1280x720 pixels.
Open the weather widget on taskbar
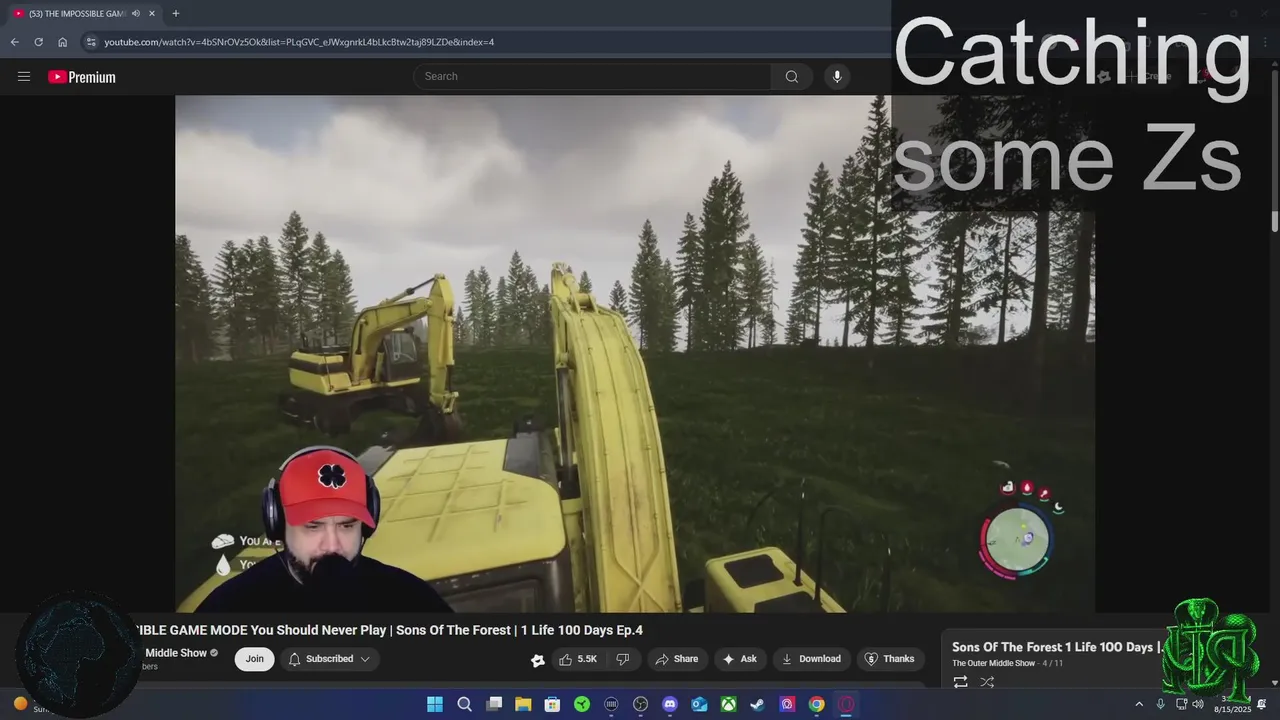click(x=35, y=704)
